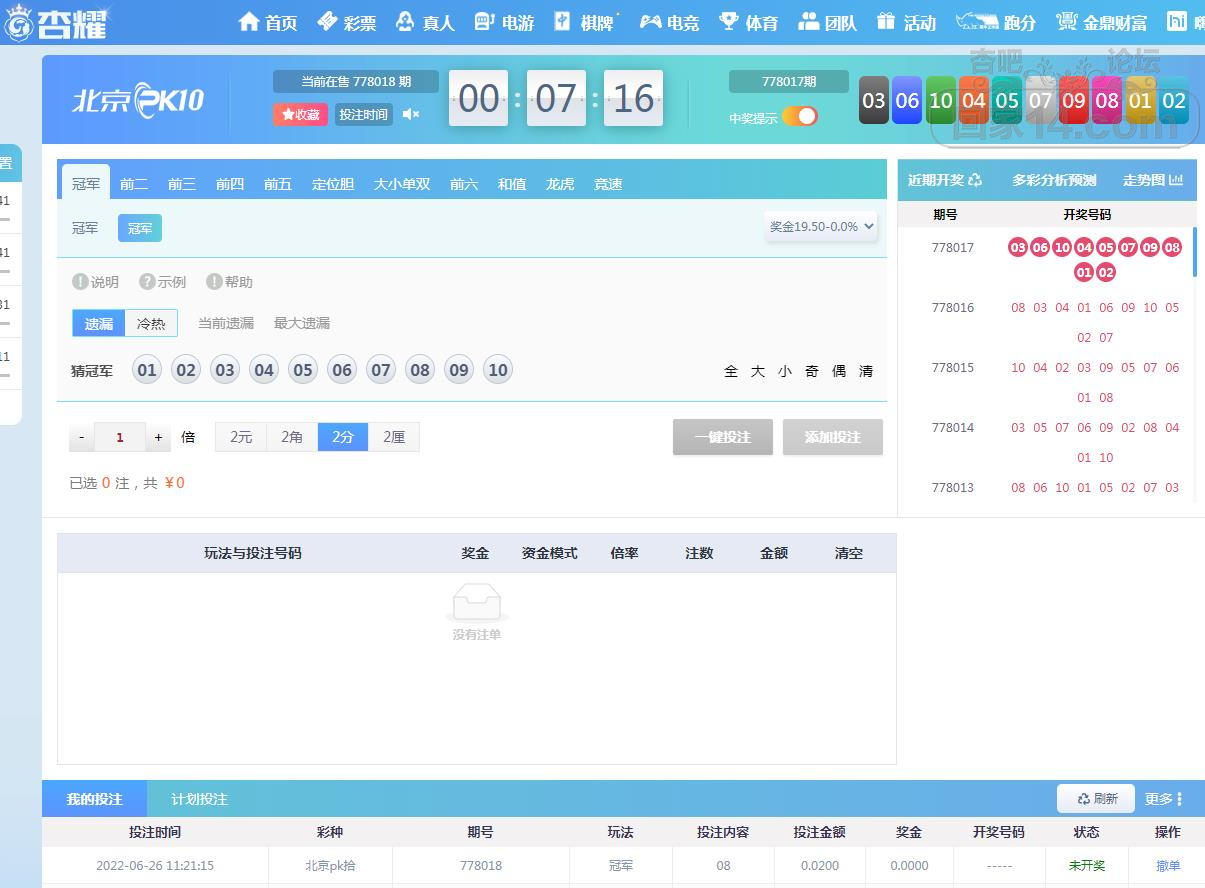Viewport: 1205px width, 888px height.
Task: Switch to 冷热 display mode
Action: [151, 323]
